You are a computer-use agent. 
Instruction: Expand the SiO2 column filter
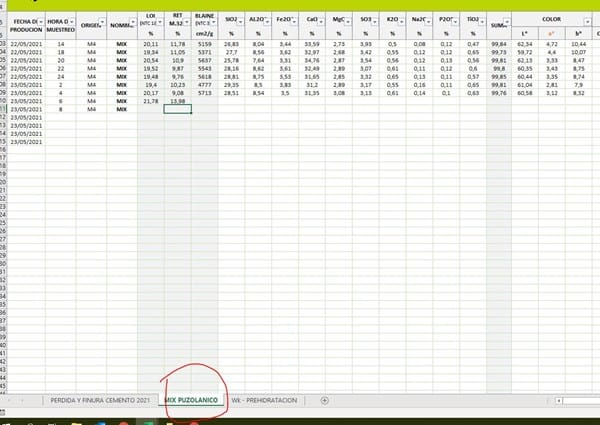coord(242,19)
